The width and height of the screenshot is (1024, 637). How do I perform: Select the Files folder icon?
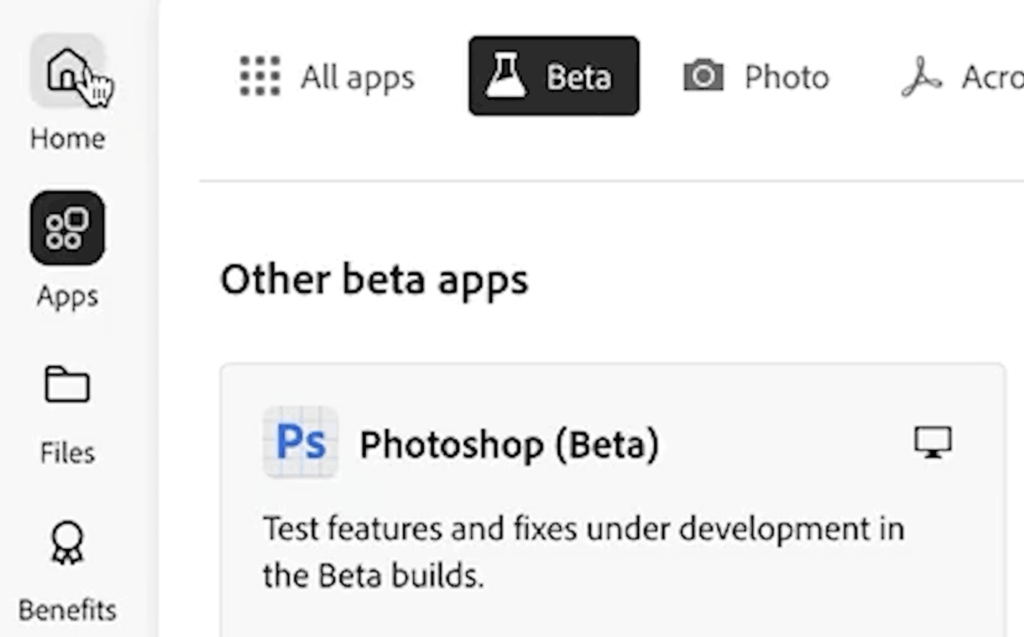(x=67, y=385)
